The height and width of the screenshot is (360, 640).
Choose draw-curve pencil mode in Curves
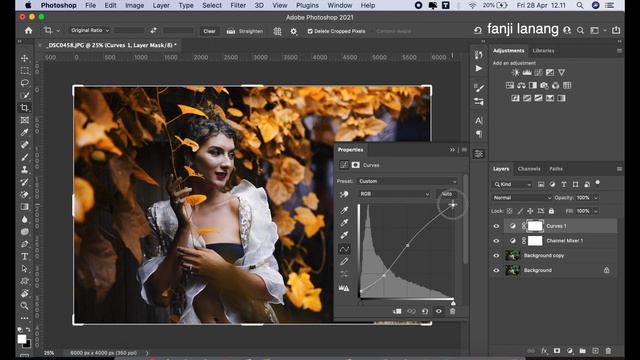[x=344, y=261]
